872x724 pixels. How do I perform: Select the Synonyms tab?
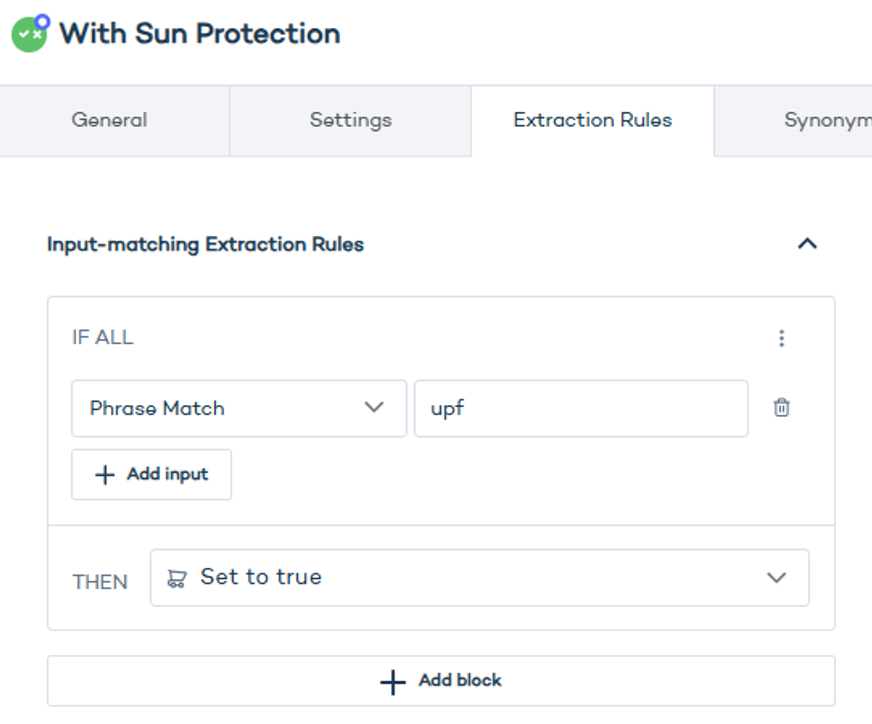point(828,120)
